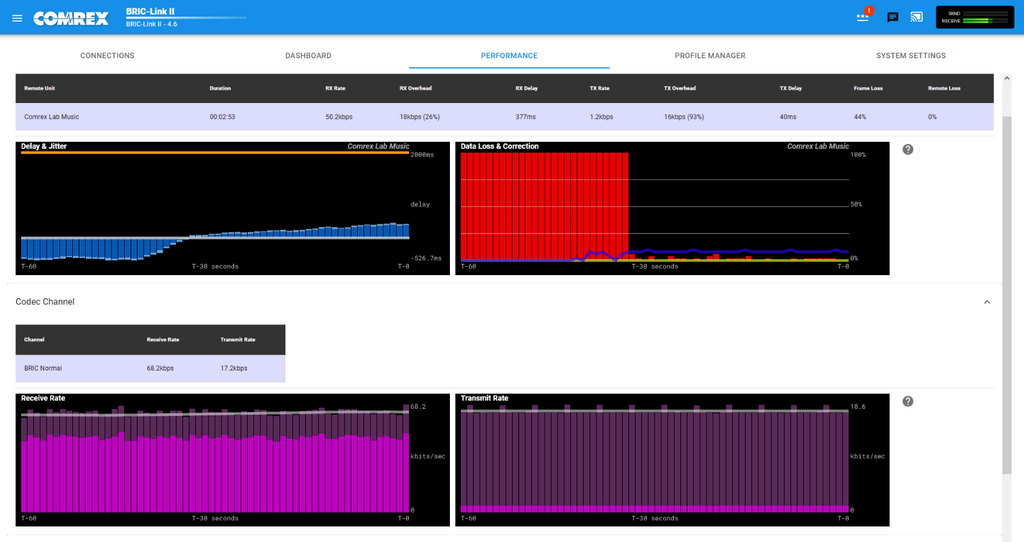Go to the Profile Manager tab
Viewport: 1024px width, 542px height.
[710, 56]
